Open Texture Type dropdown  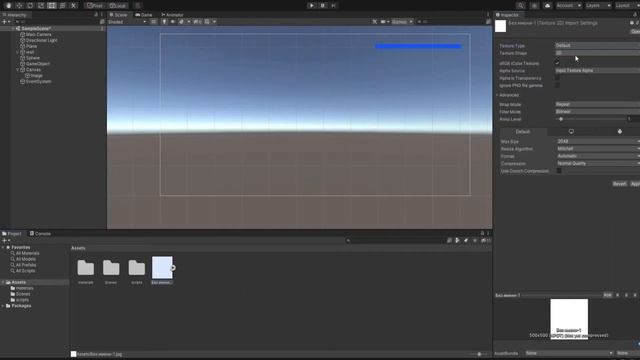[597, 46]
